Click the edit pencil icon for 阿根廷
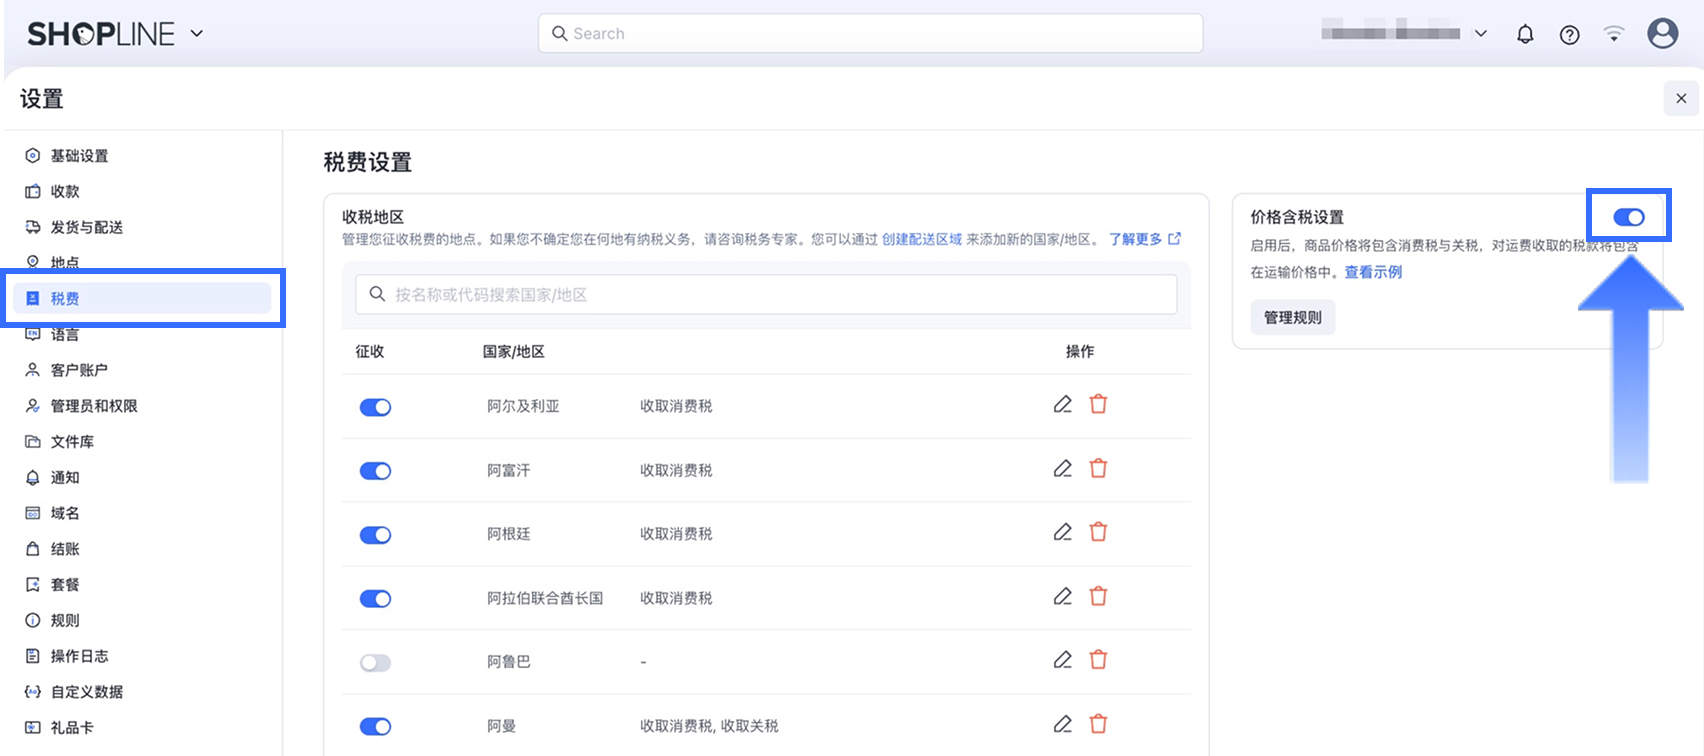 pyautogui.click(x=1062, y=532)
